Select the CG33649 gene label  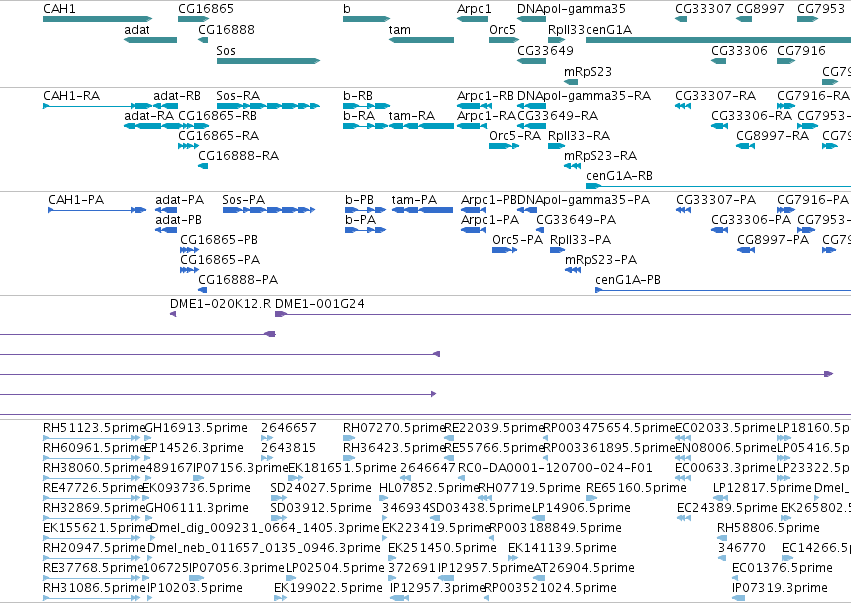(x=545, y=51)
